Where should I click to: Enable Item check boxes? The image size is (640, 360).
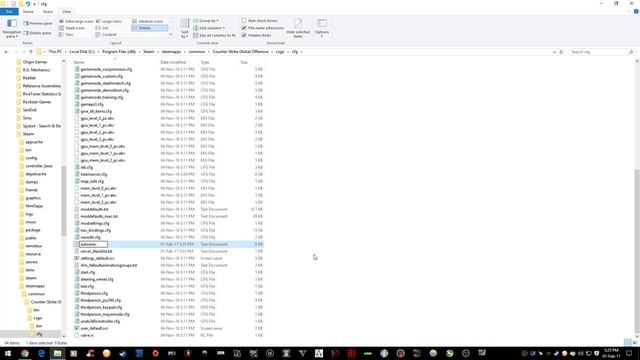tap(259, 20)
